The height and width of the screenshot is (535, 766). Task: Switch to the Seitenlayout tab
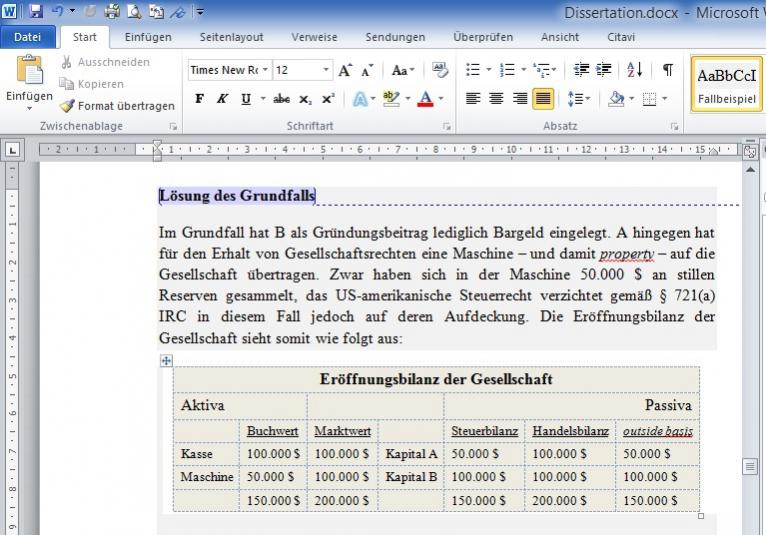click(231, 37)
